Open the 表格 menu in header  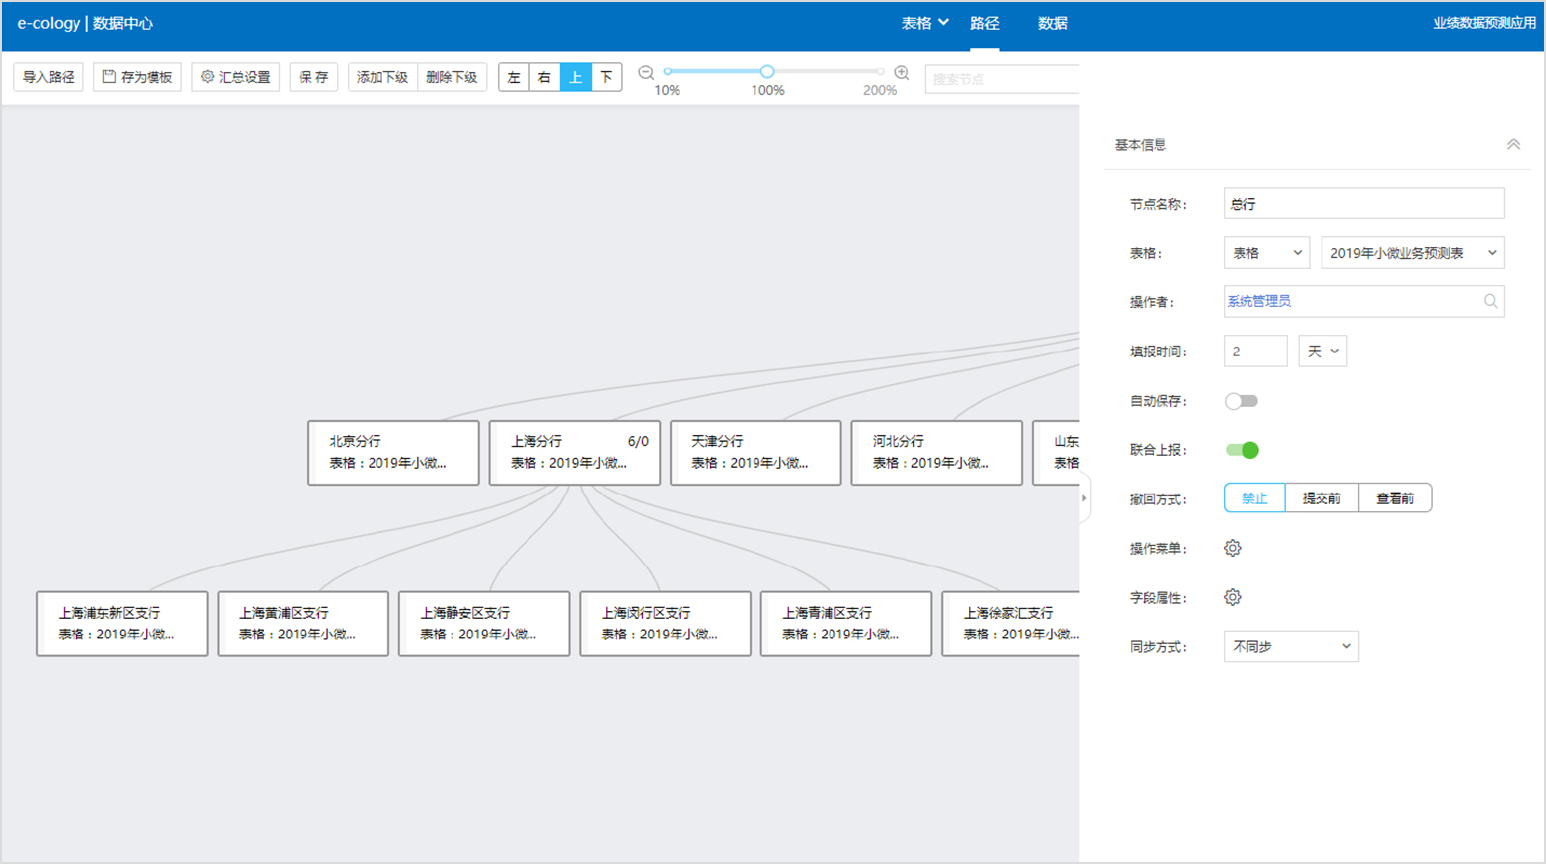(x=924, y=23)
